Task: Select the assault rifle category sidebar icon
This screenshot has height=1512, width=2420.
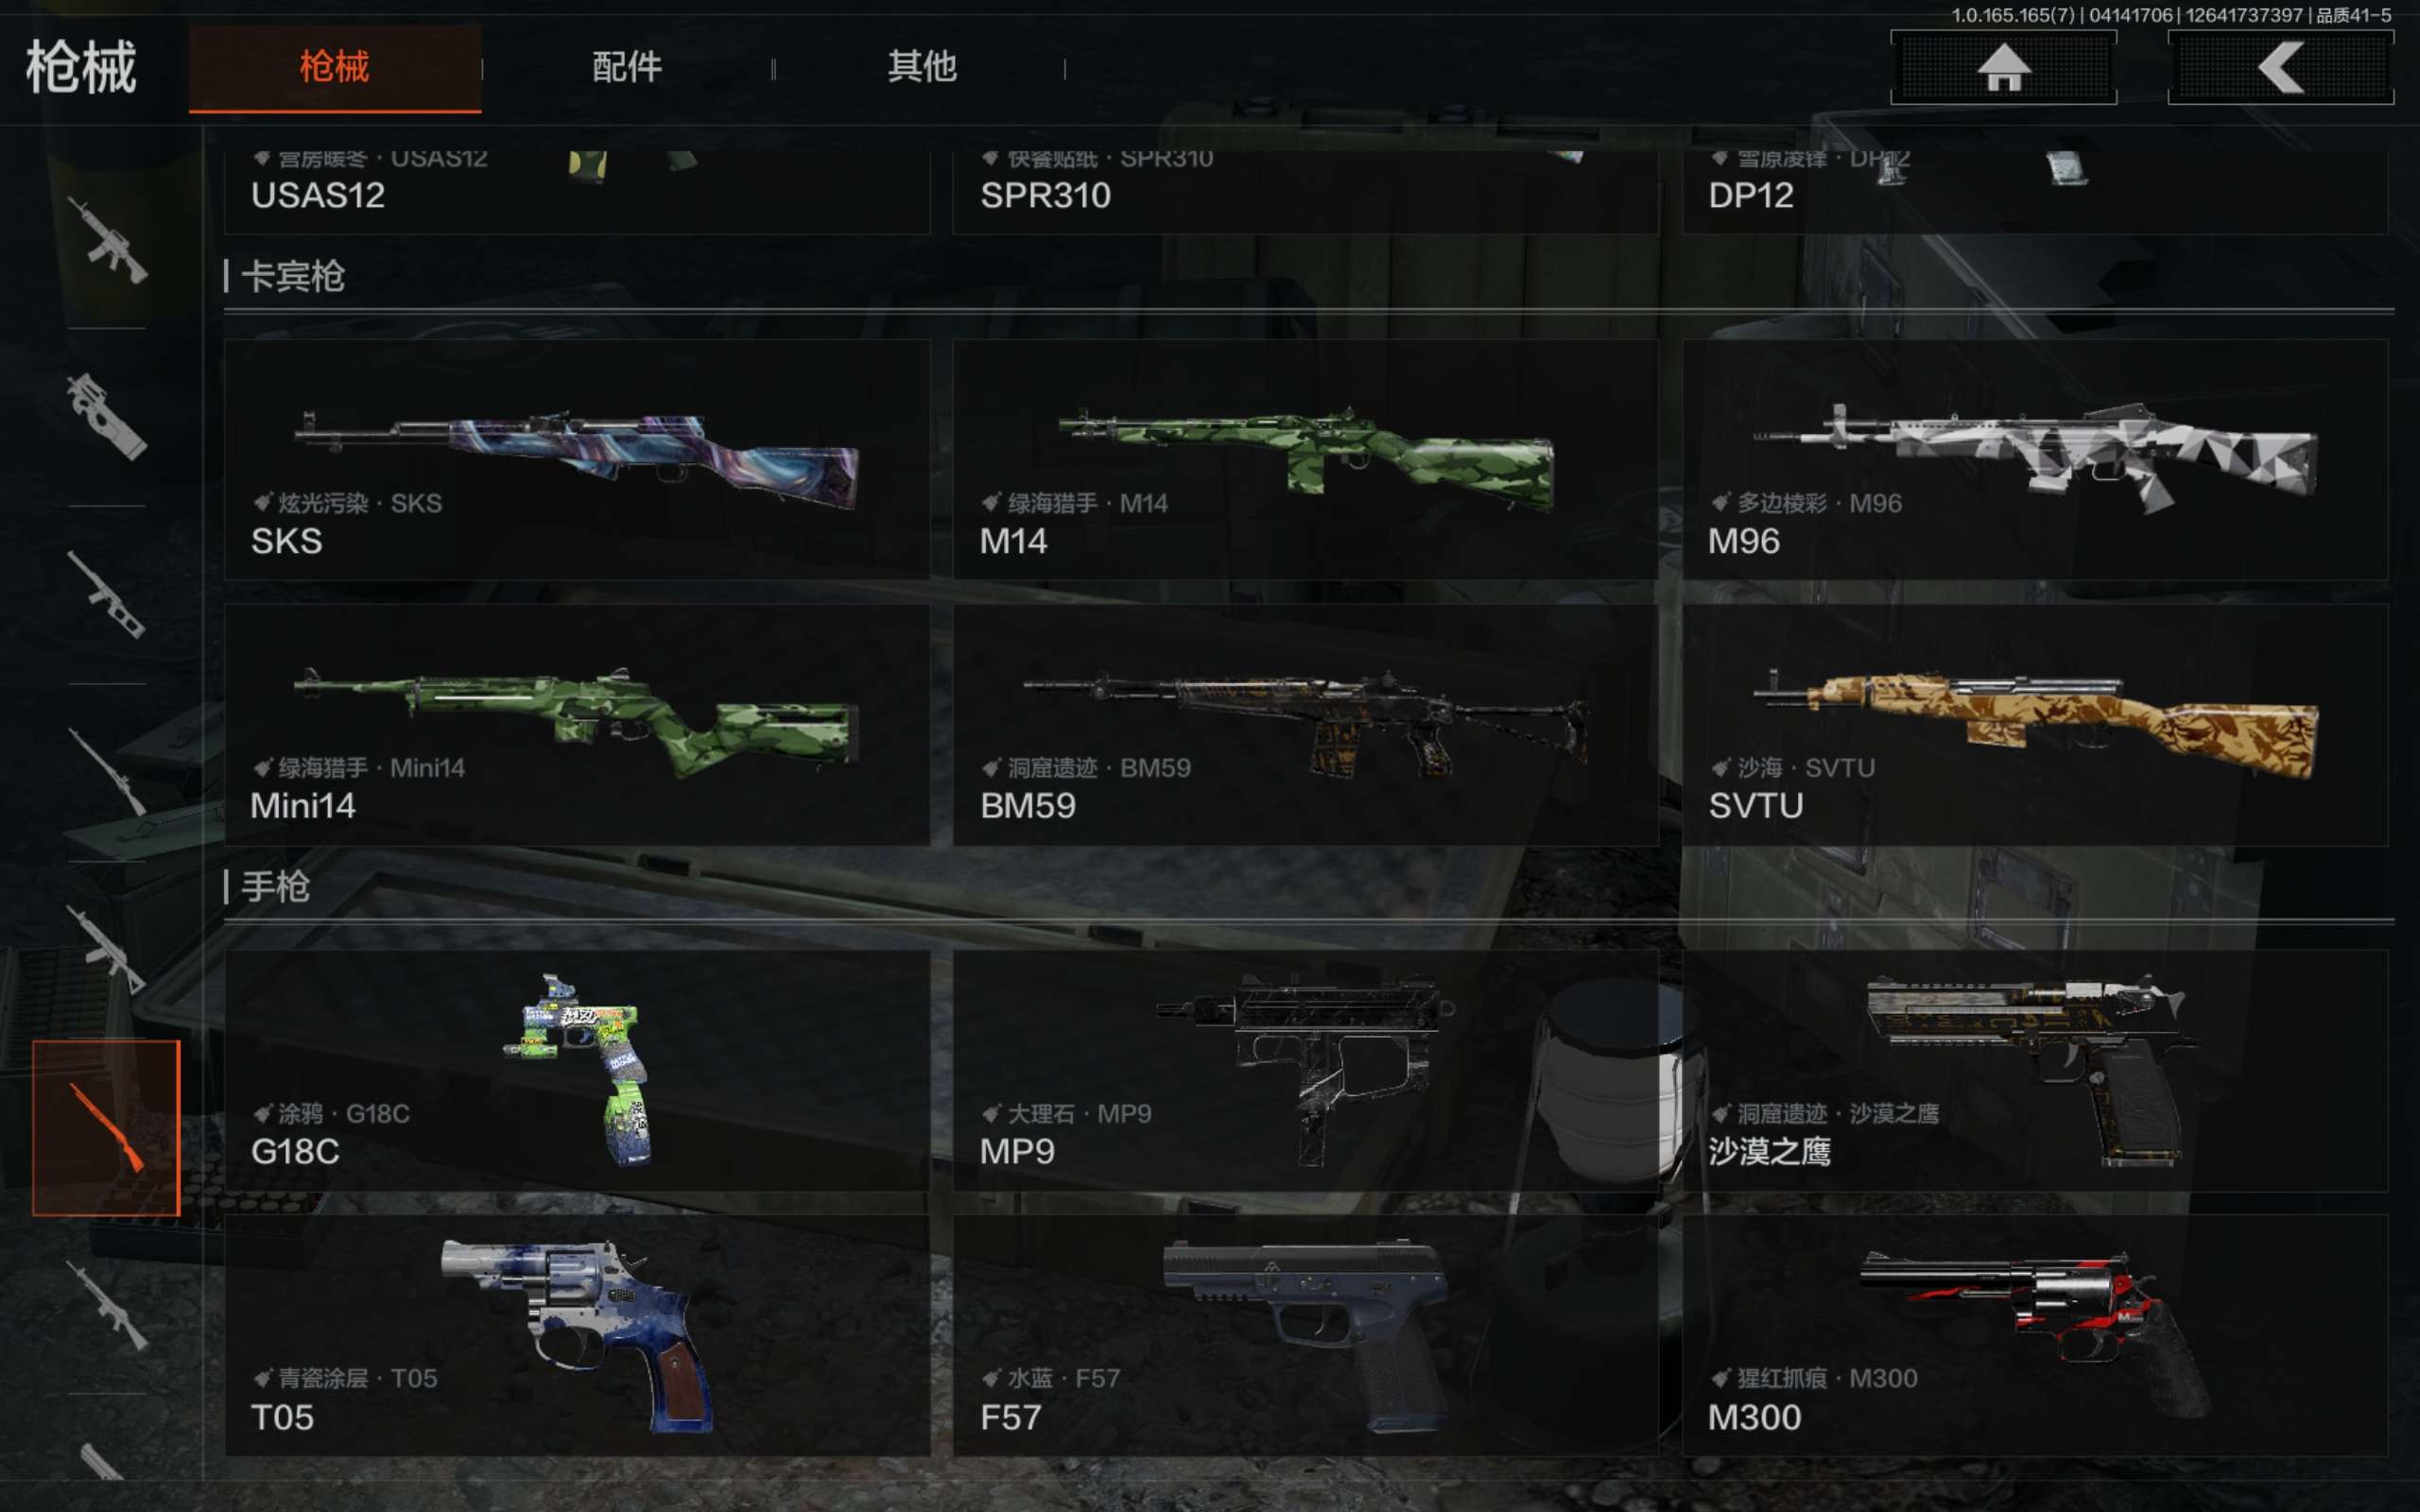Action: coord(107,240)
